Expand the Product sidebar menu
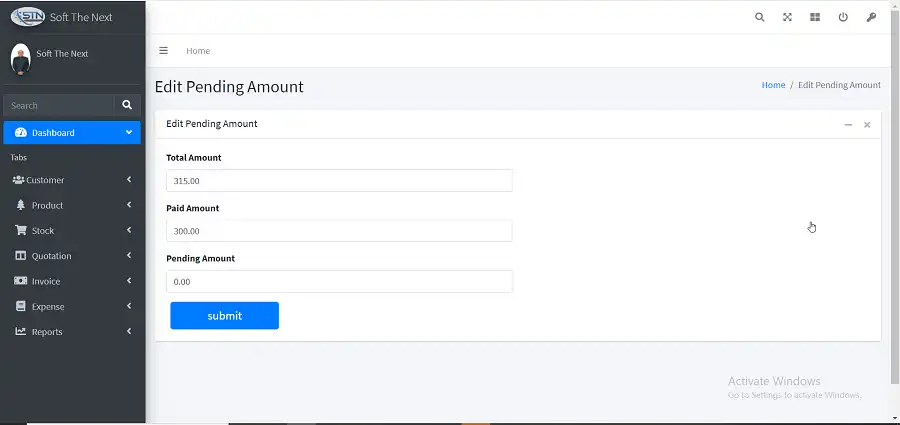Image resolution: width=900 pixels, height=425 pixels. point(71,205)
